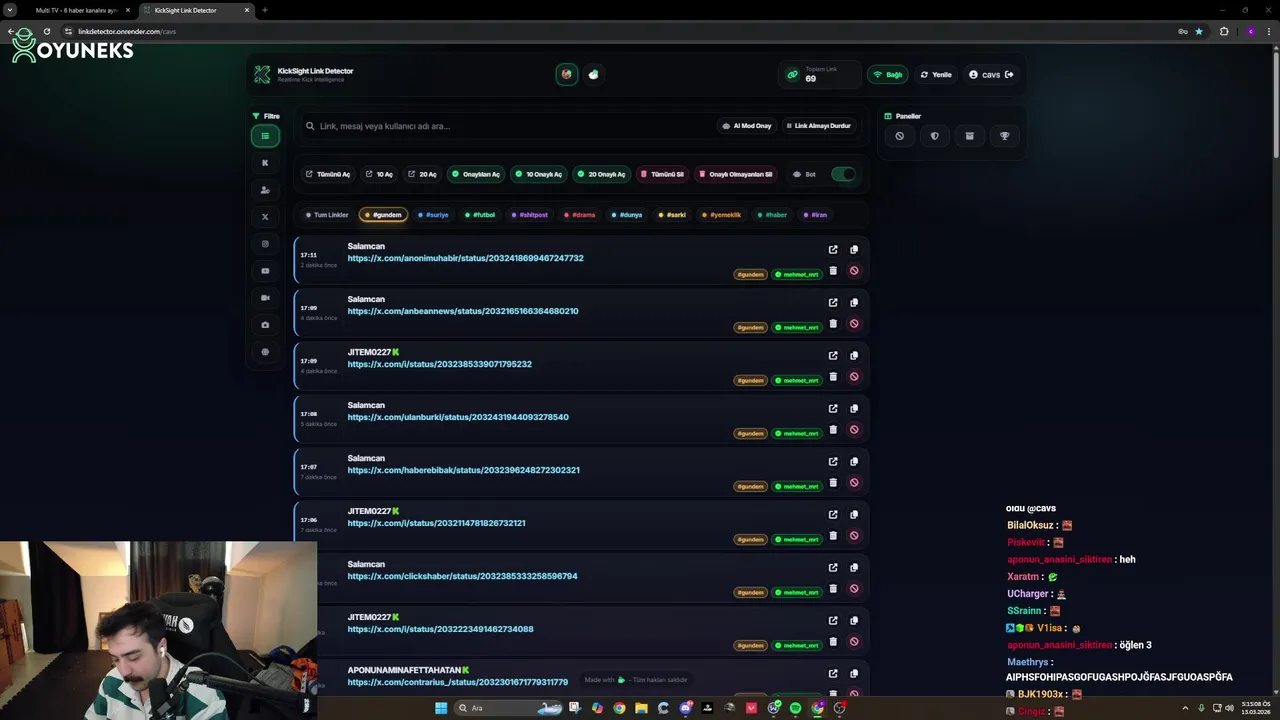Click the browser address bar

point(620,31)
